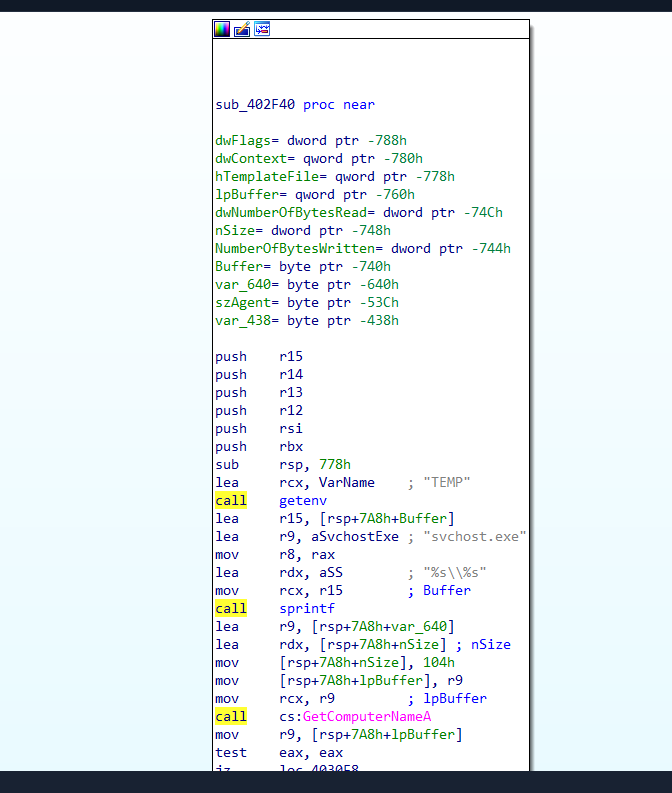The image size is (672, 793).
Task: Select the var_640= byte ptr definition
Action: (x=307, y=285)
